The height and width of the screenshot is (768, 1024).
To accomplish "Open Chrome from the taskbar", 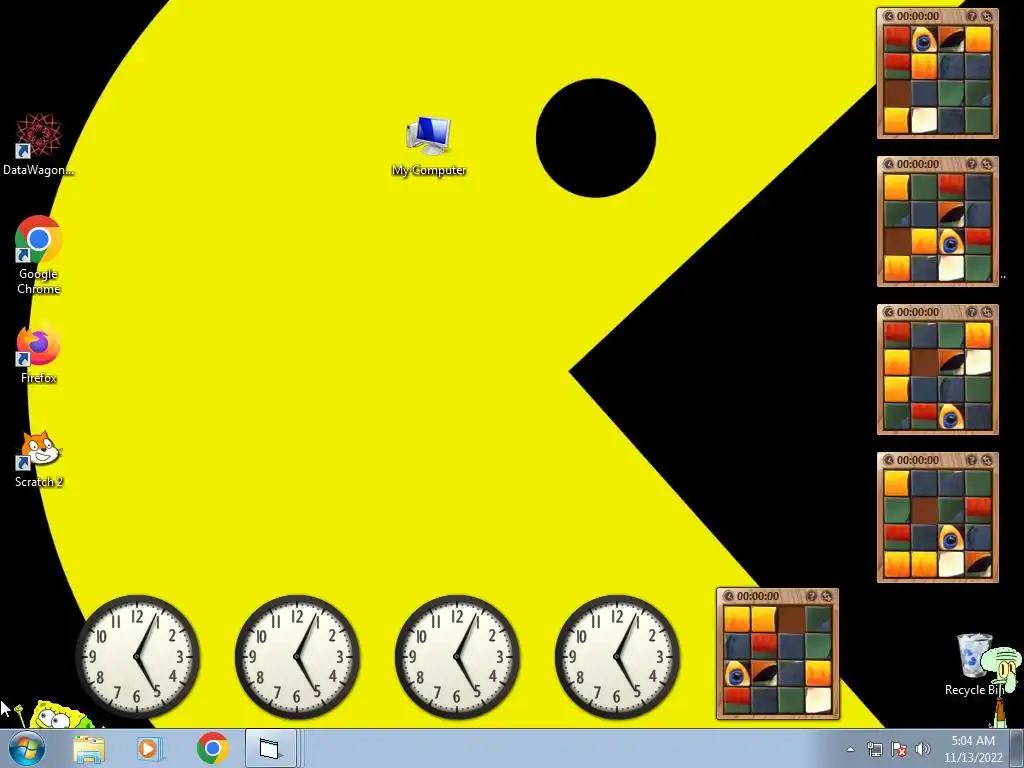I will coord(212,748).
